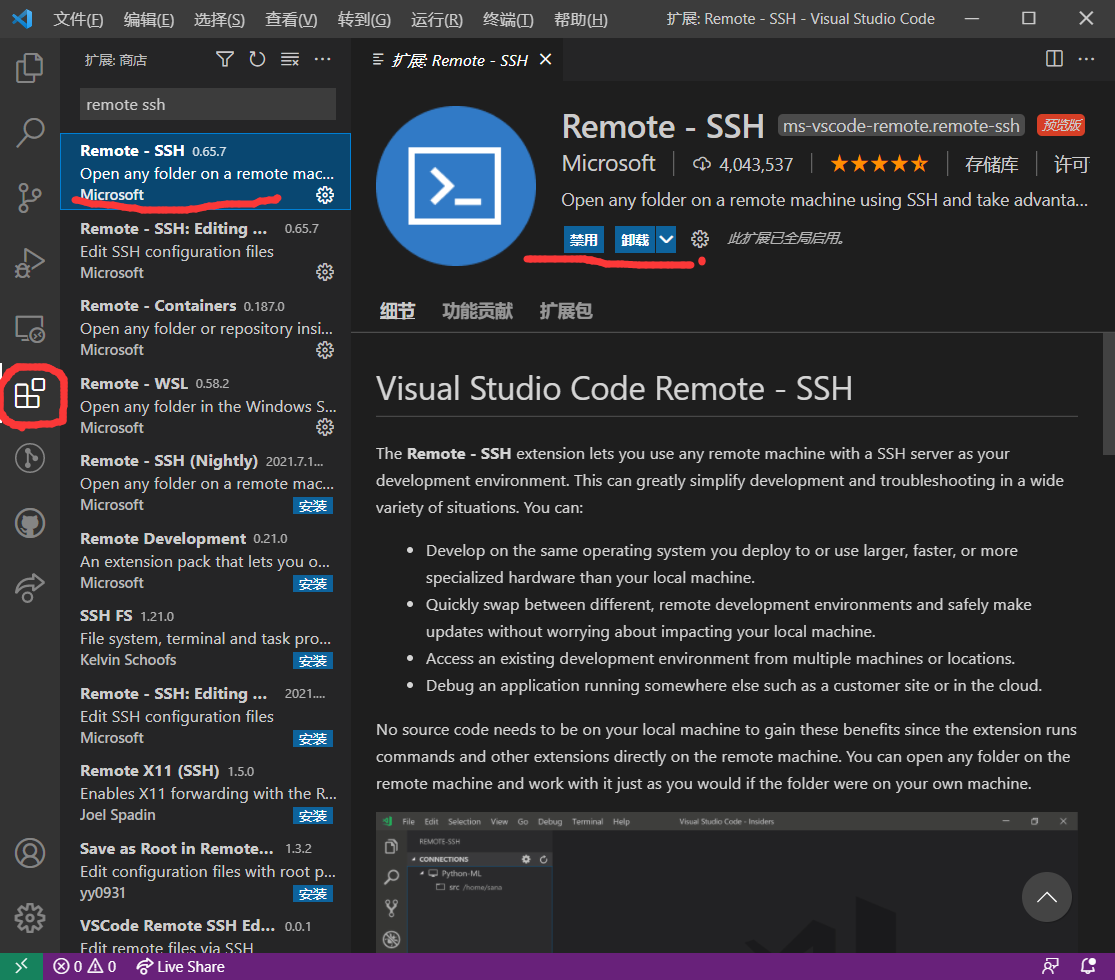Install Remote X11 (SSH) extension
1115x980 pixels.
pyautogui.click(x=313, y=816)
